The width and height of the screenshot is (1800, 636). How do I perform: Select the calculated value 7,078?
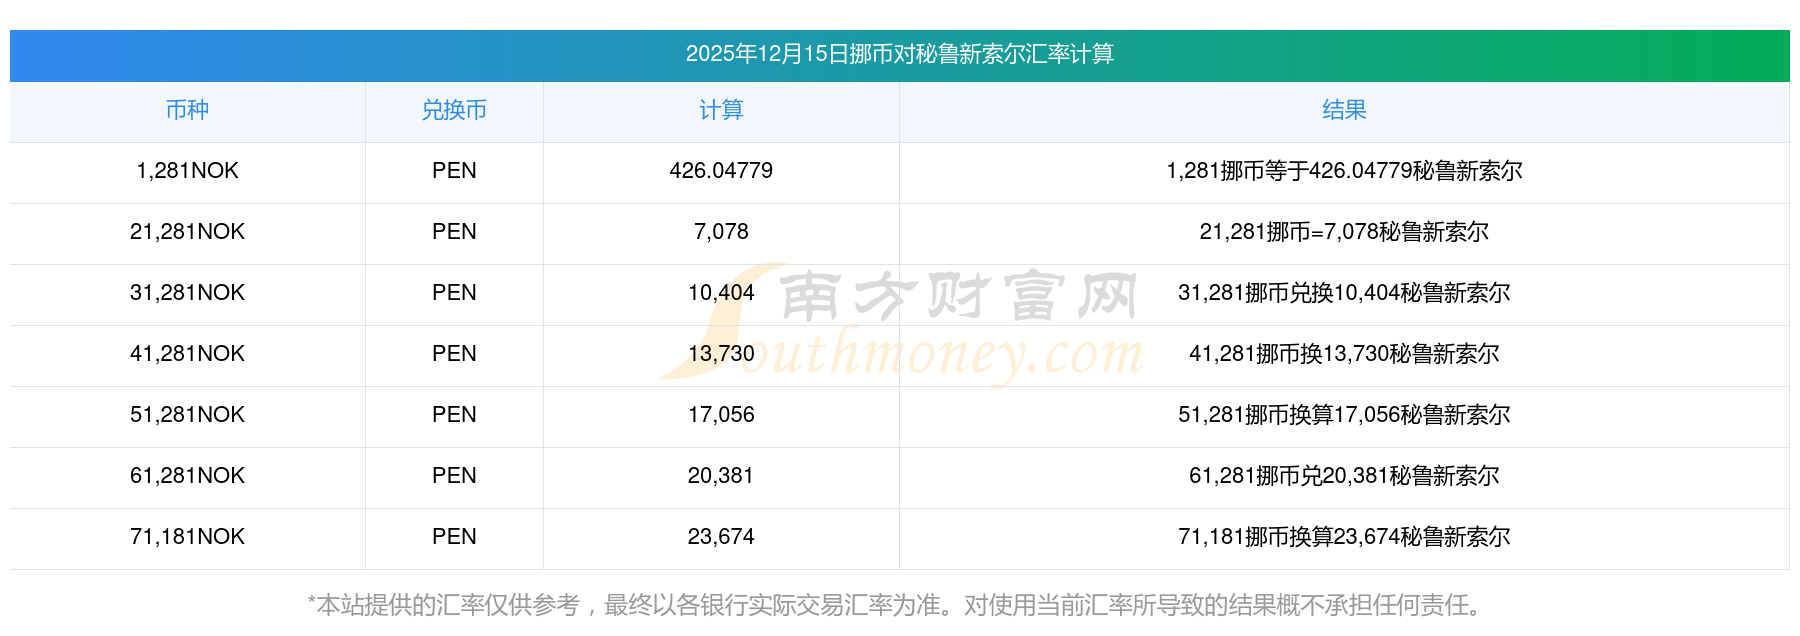(x=721, y=232)
